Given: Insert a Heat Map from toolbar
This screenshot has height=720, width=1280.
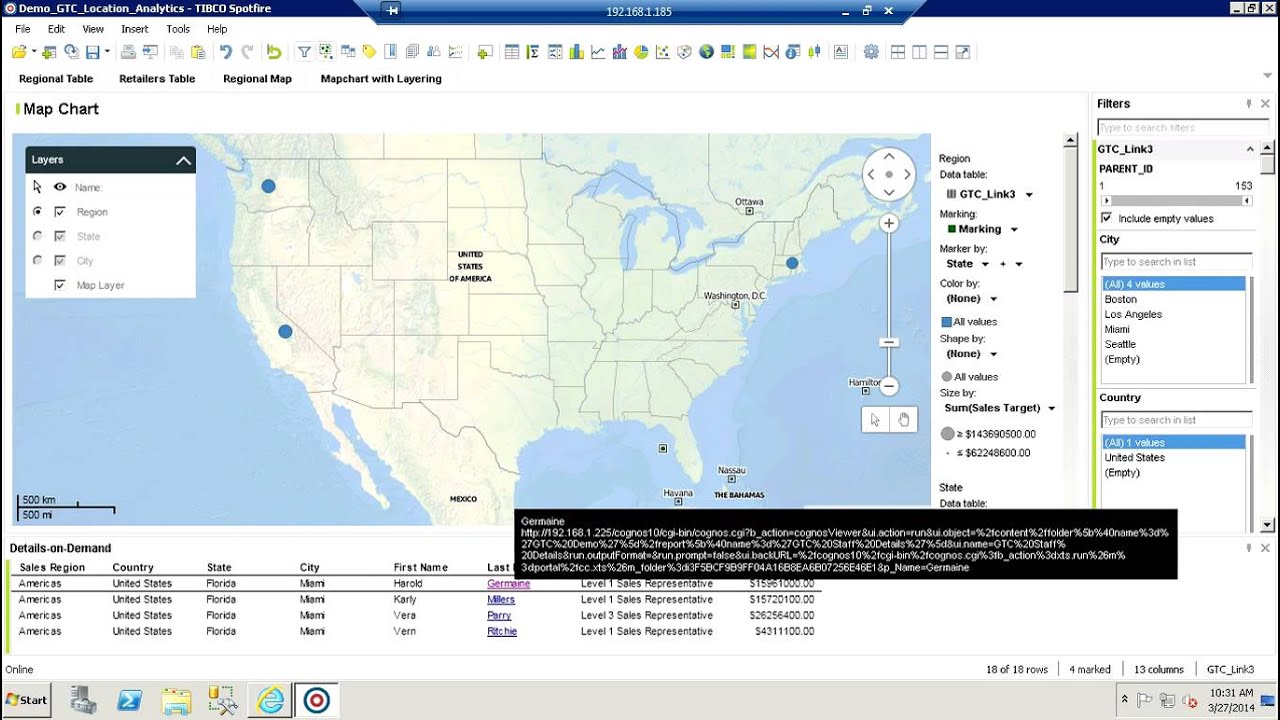Looking at the screenshot, I should pyautogui.click(x=749, y=52).
